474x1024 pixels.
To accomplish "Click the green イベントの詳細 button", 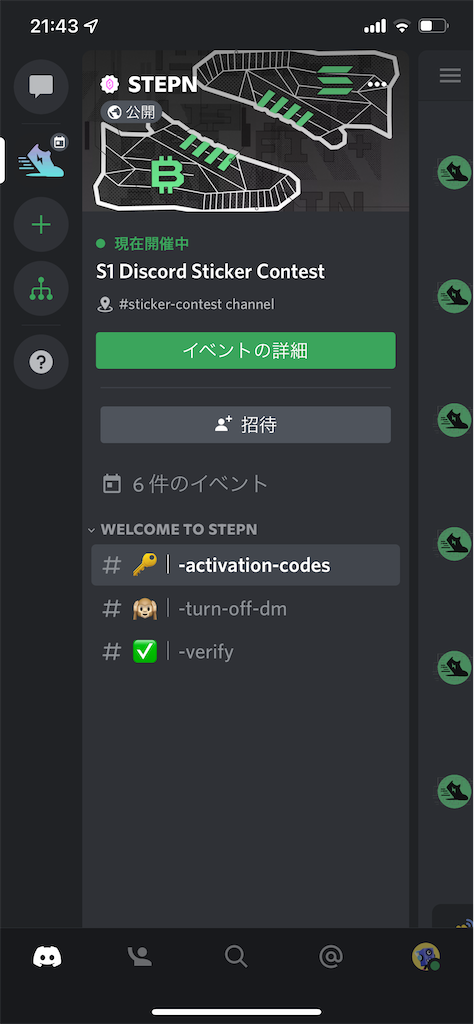I will pyautogui.click(x=245, y=351).
